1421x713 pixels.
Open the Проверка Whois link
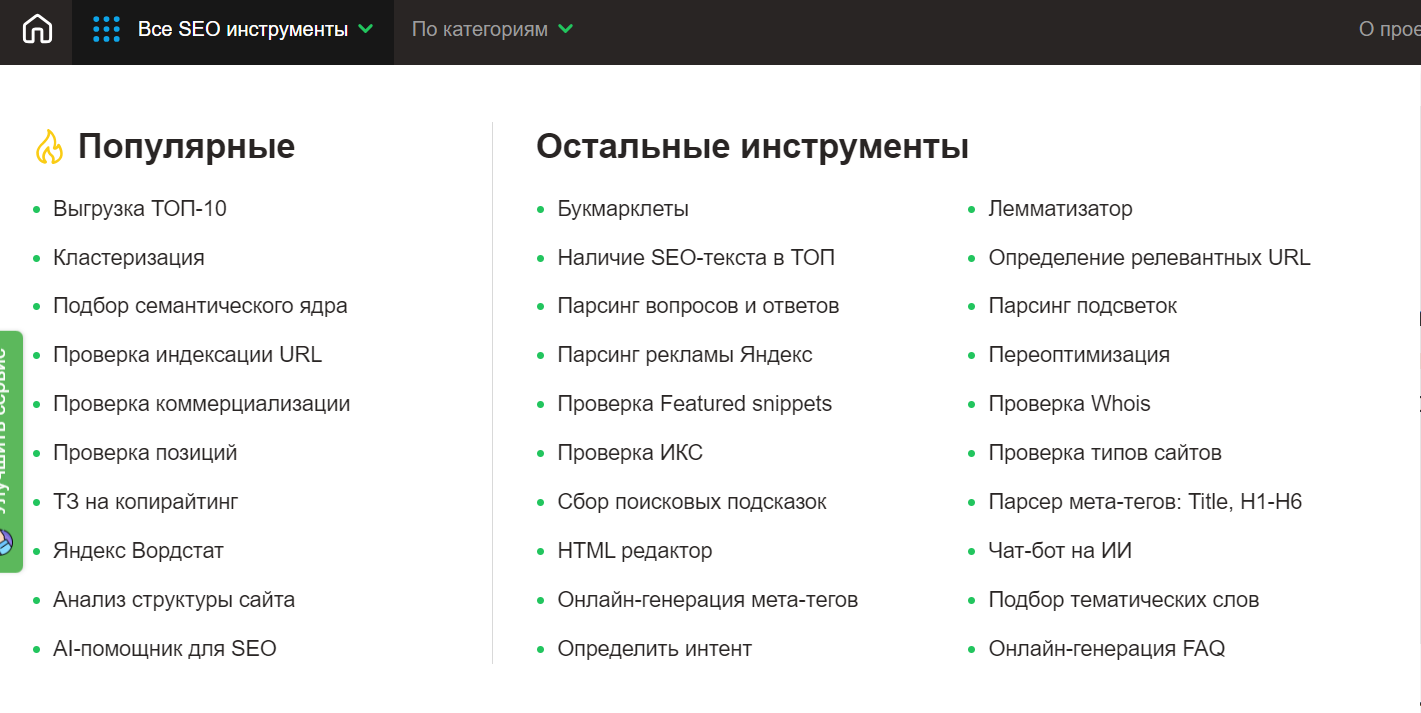pyautogui.click(x=1069, y=404)
